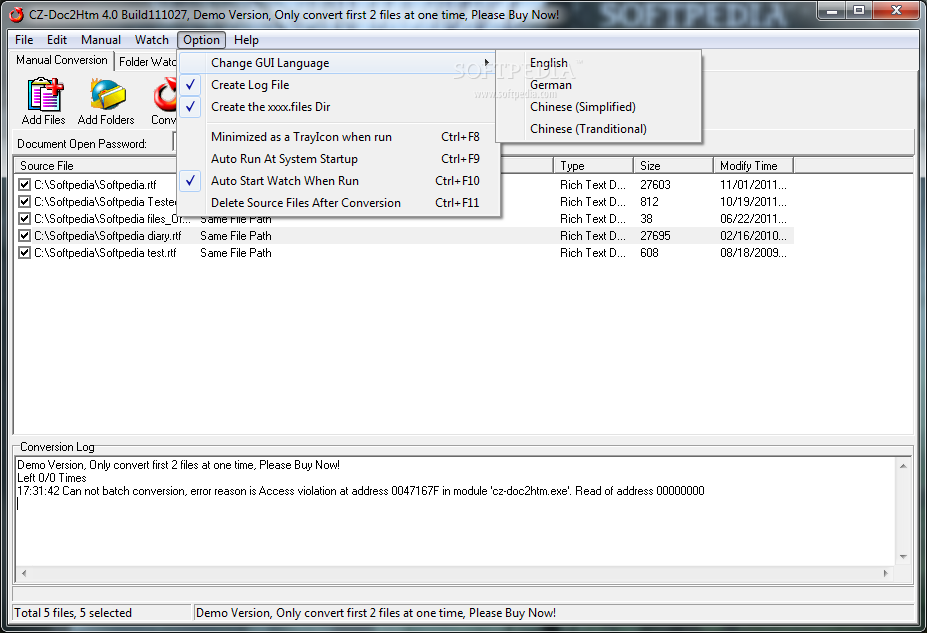Toggle checkbox for C:\Softpedia\Softpedia.rtf
The width and height of the screenshot is (927, 633).
coord(24,184)
